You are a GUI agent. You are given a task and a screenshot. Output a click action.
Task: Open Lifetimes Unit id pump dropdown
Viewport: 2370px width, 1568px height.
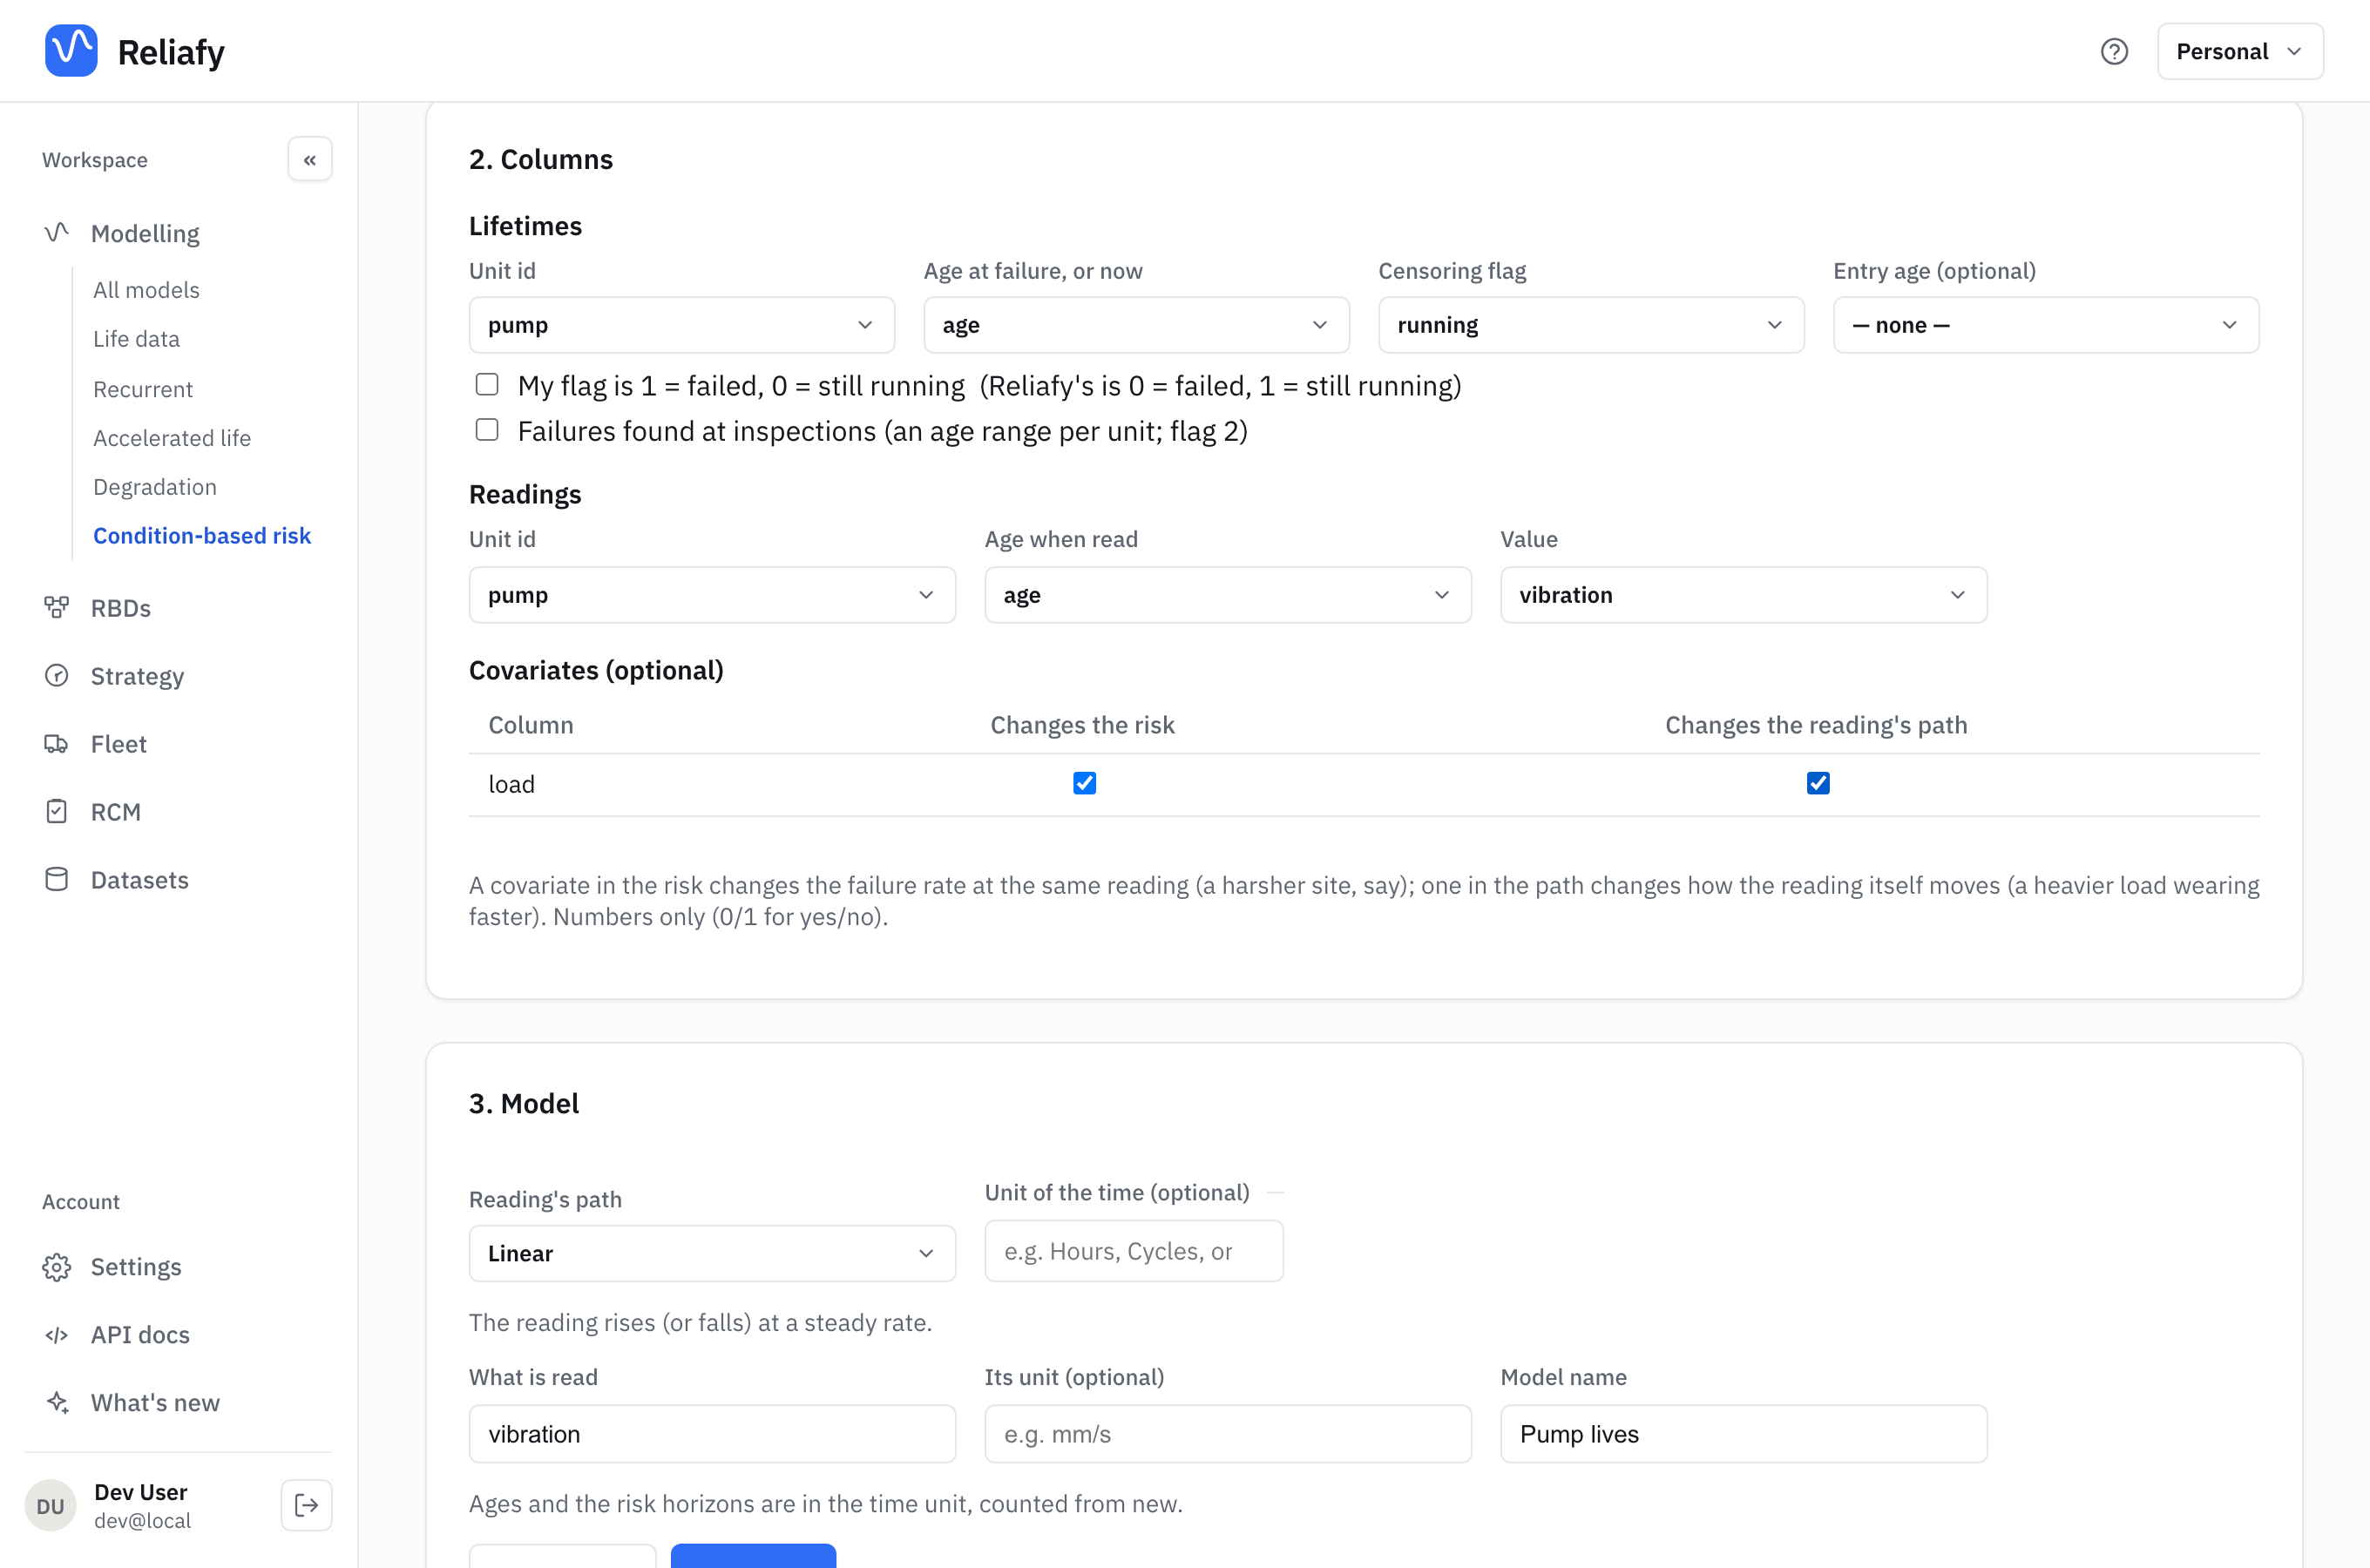click(x=682, y=325)
